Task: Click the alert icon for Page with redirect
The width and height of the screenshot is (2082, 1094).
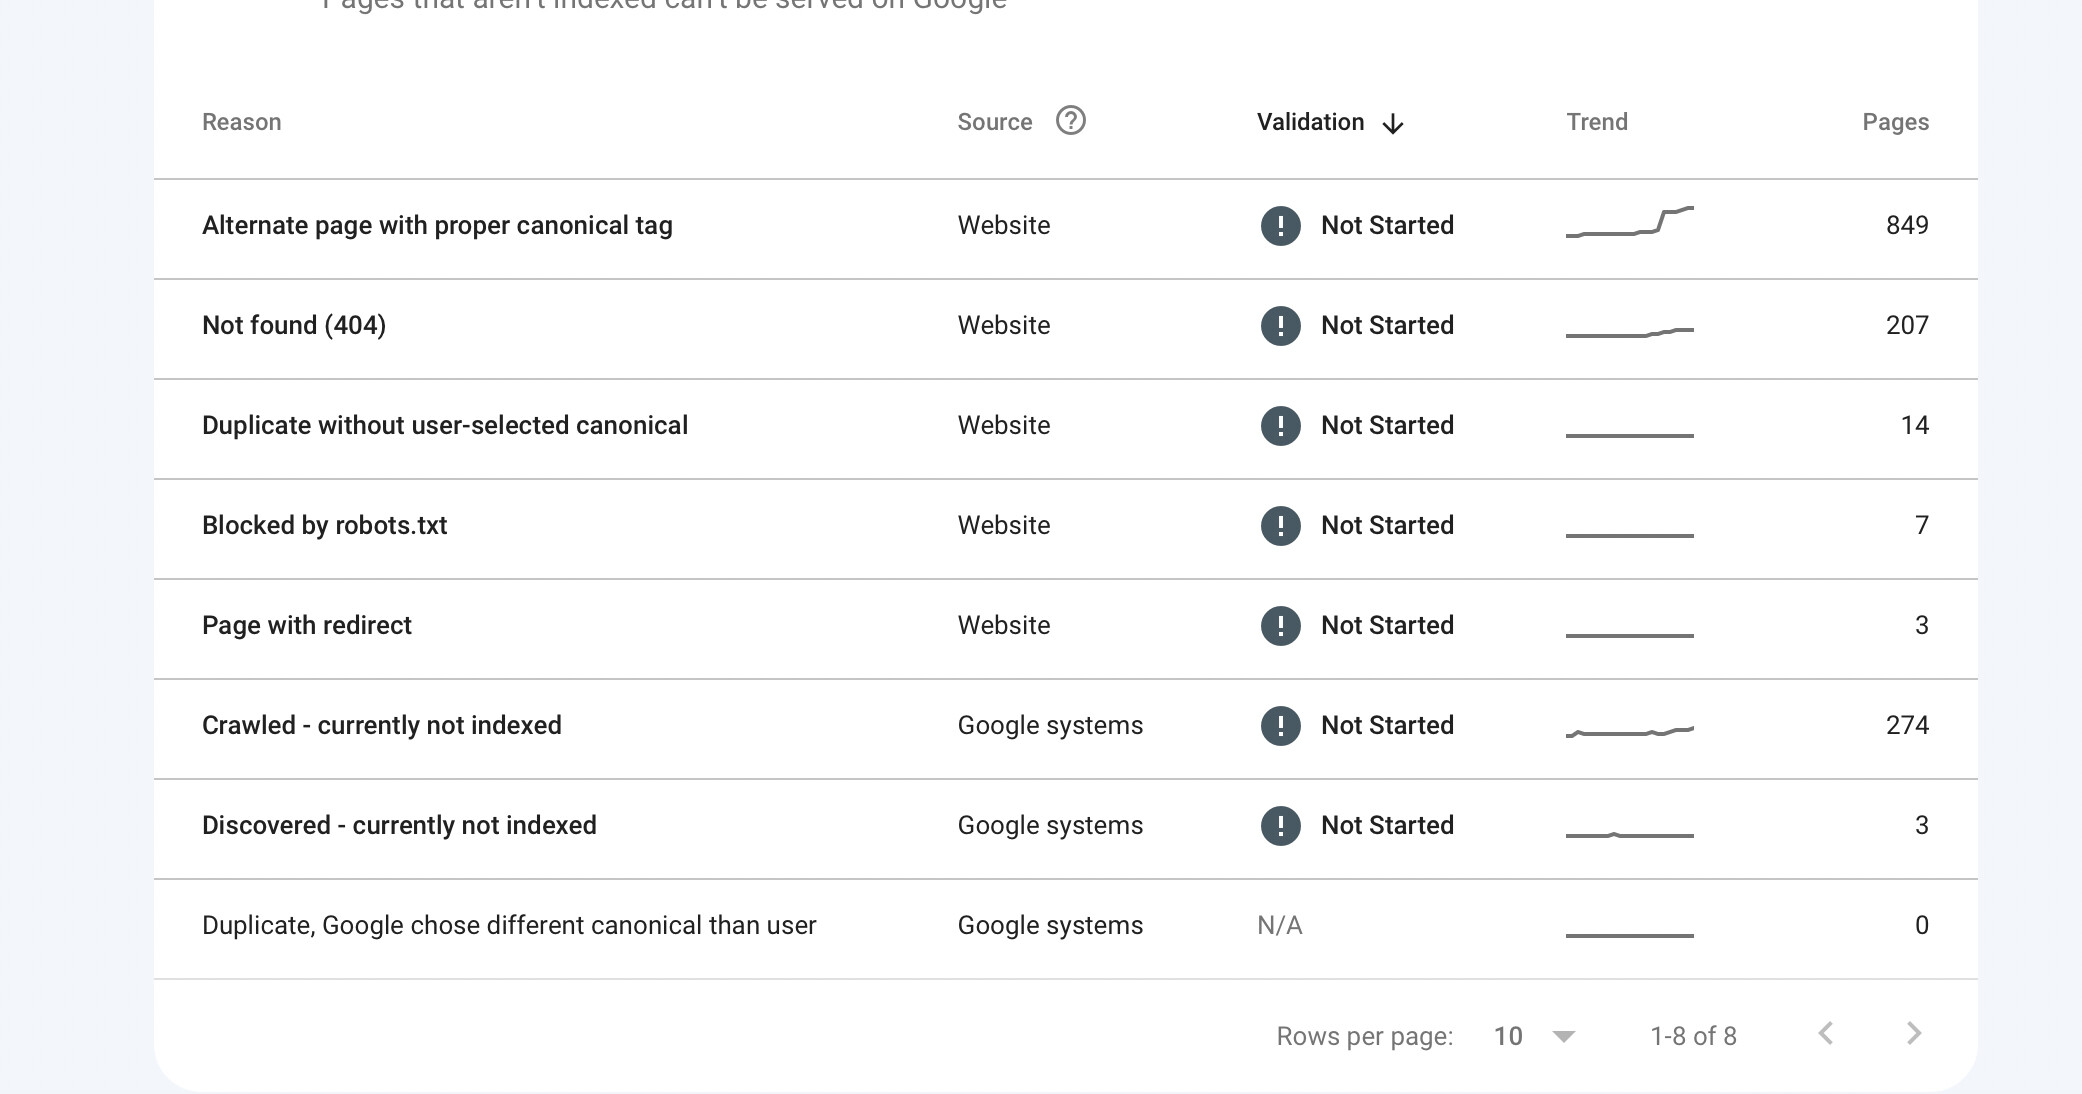Action: pos(1280,626)
